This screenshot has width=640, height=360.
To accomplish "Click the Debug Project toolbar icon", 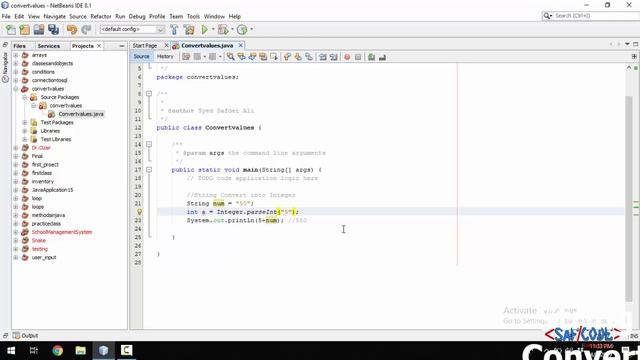I will click(x=223, y=29).
